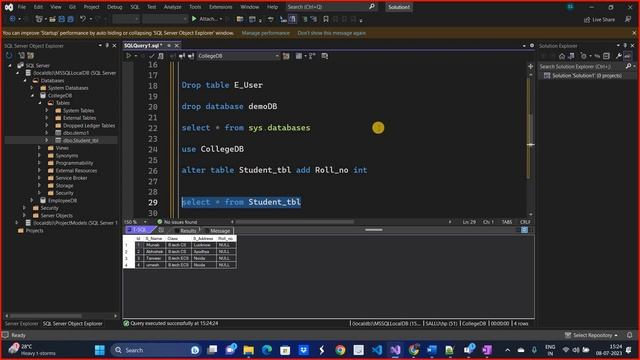The width and height of the screenshot is (640, 360).
Task: Open the Attach button dropdown arrow
Action: coord(221,19)
